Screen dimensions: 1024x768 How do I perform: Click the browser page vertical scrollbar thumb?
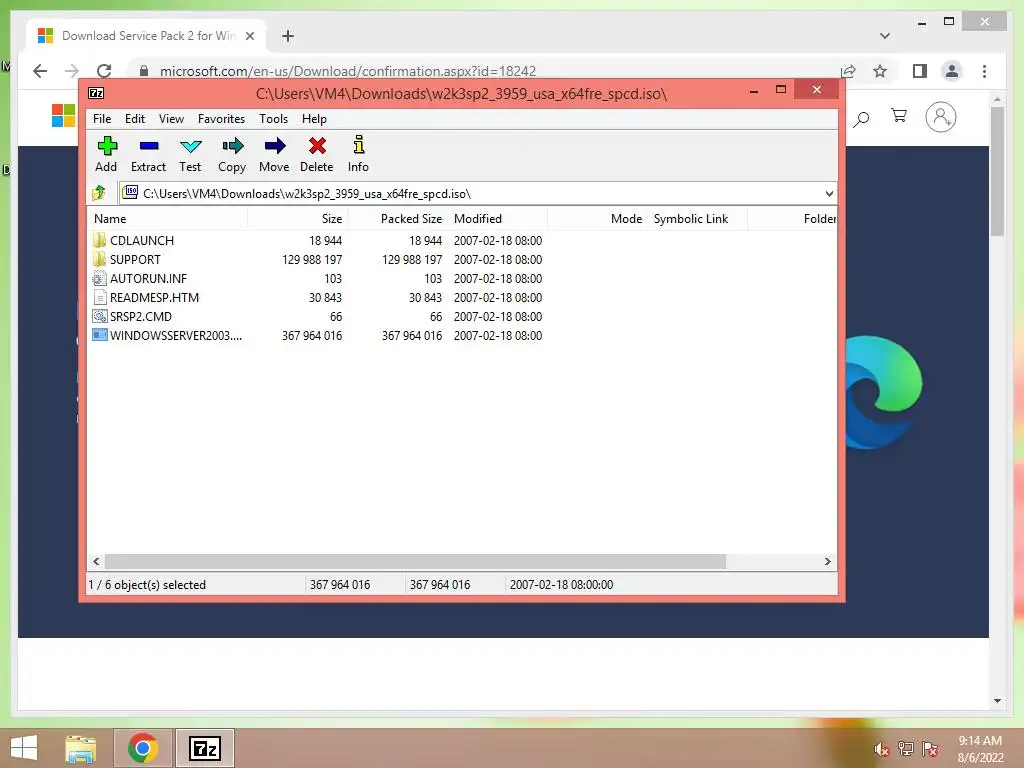tap(997, 172)
